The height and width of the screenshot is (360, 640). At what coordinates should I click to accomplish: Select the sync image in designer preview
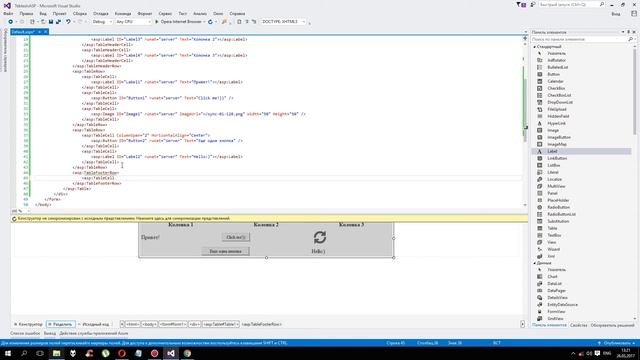pyautogui.click(x=320, y=237)
